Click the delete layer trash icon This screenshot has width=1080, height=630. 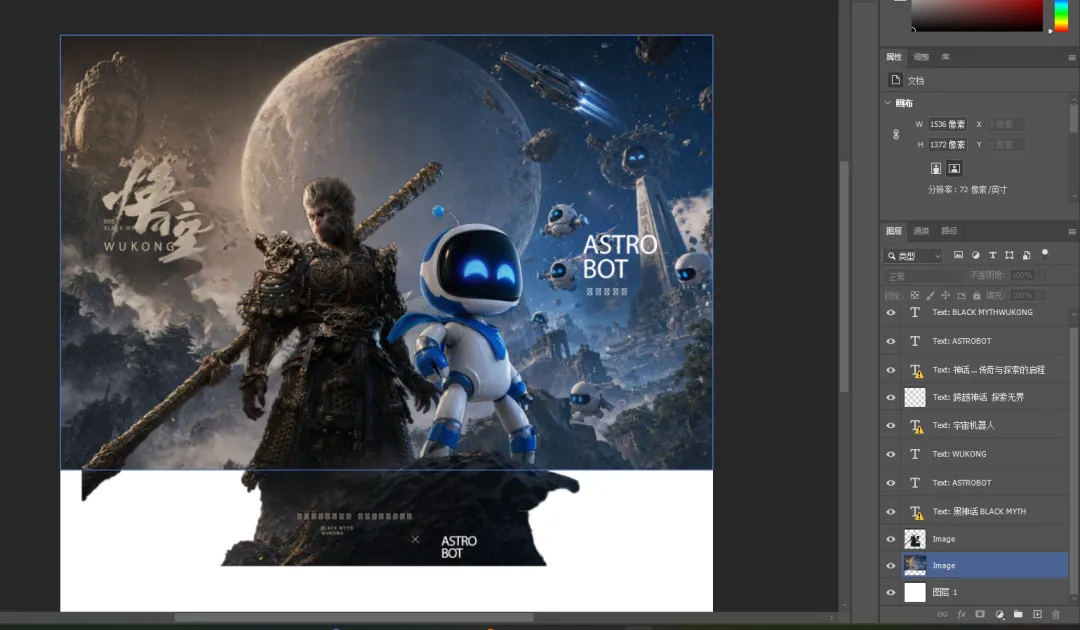(x=1056, y=614)
